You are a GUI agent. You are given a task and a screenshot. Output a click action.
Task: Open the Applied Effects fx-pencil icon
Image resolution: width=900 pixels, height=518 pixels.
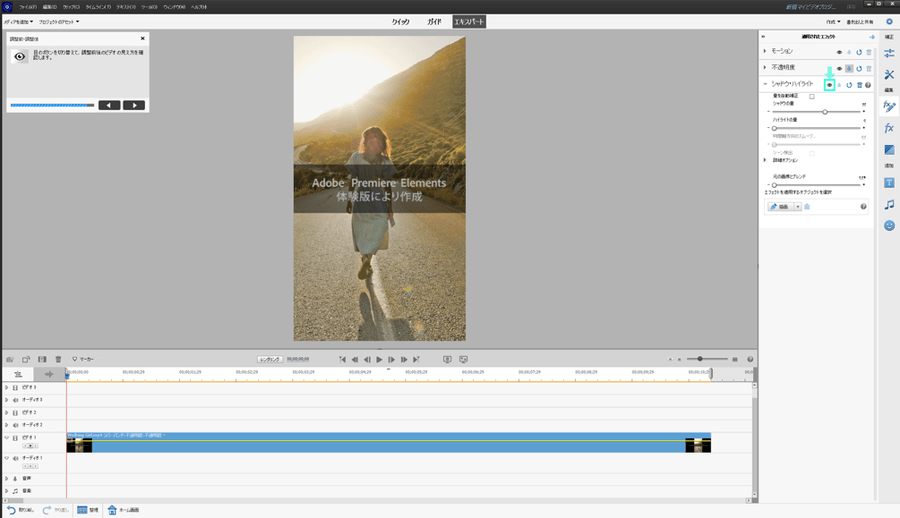(x=889, y=106)
